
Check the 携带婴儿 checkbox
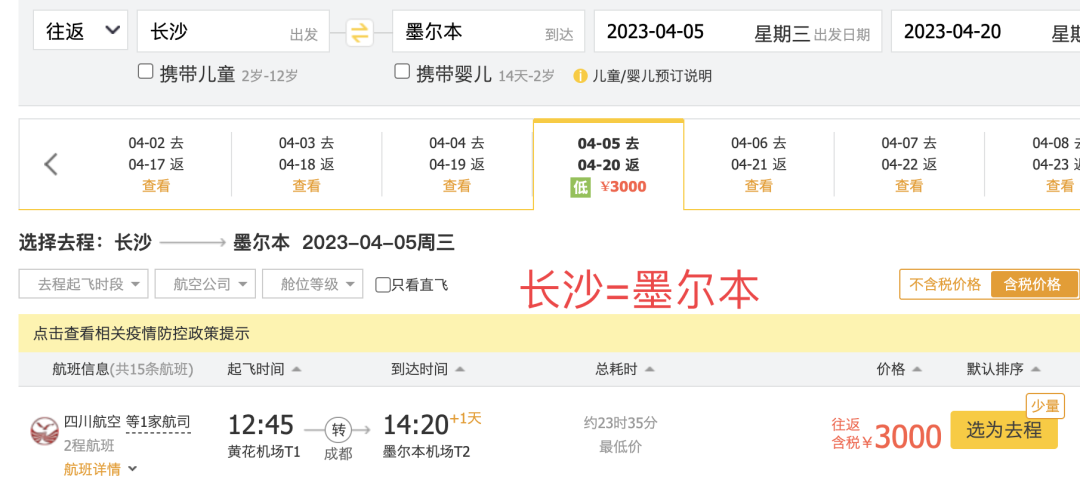(x=402, y=71)
